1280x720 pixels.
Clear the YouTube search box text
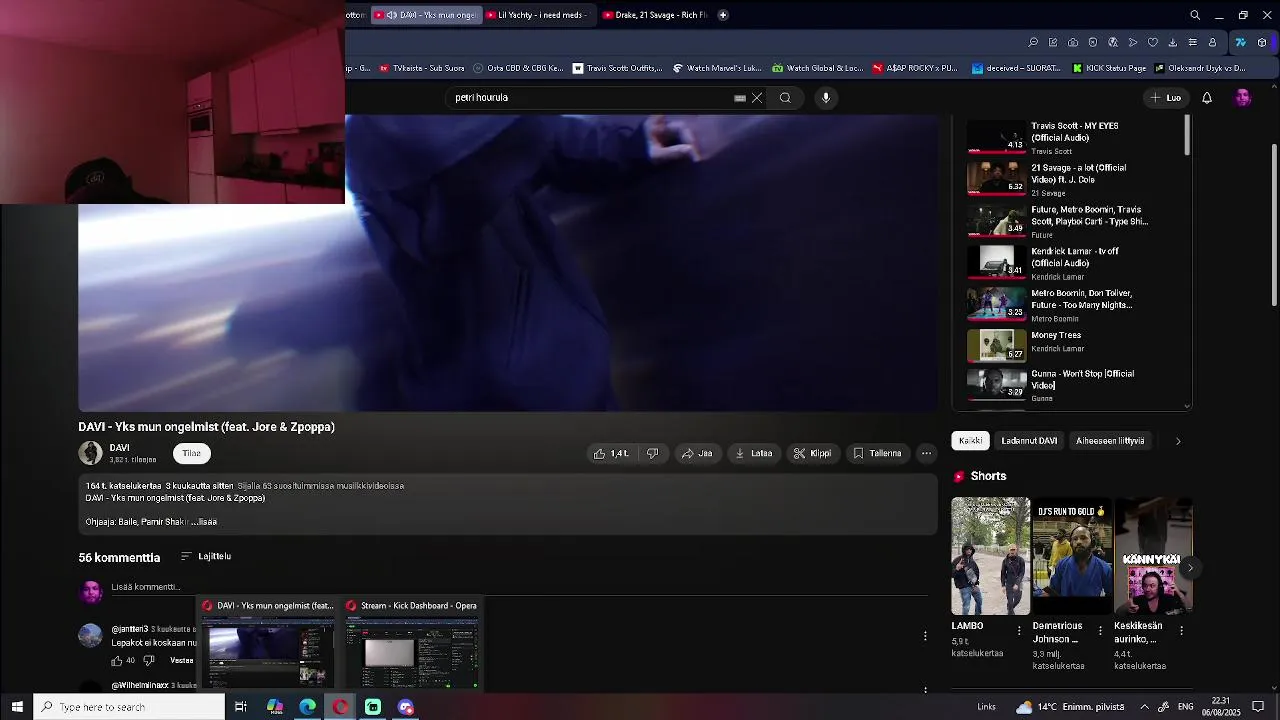[757, 98]
